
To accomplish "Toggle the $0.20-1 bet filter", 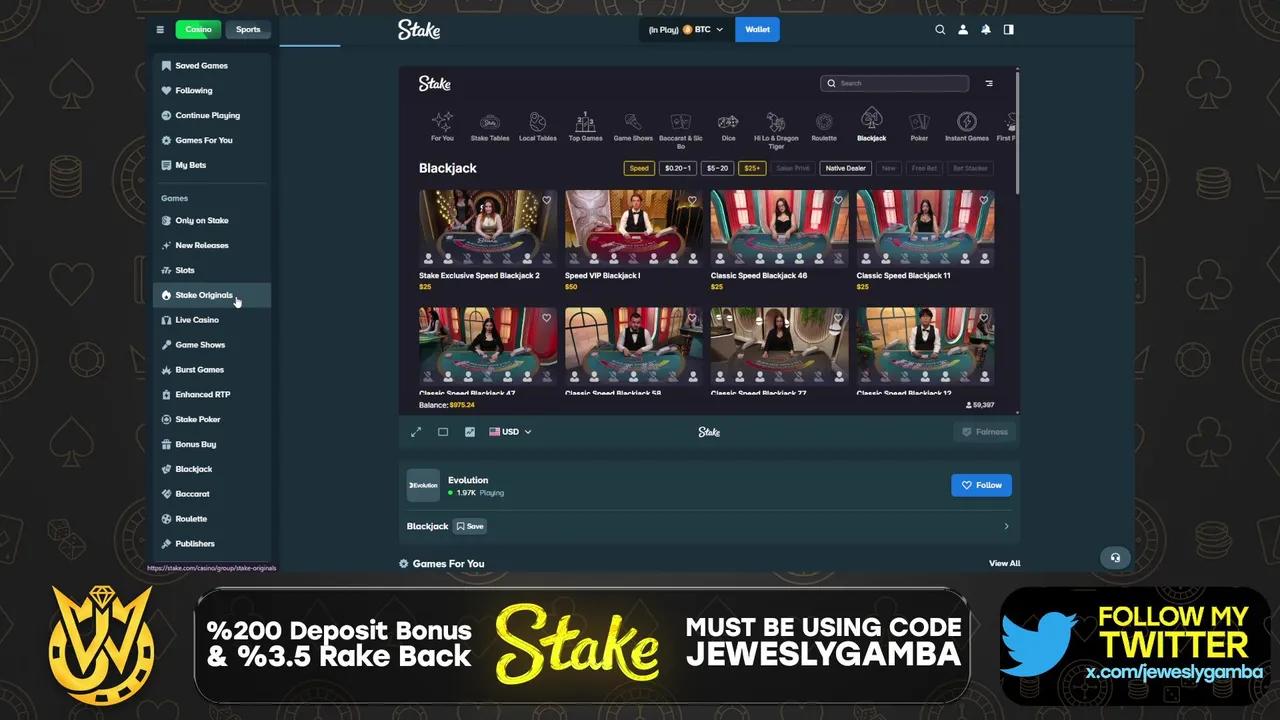I will tap(678, 168).
